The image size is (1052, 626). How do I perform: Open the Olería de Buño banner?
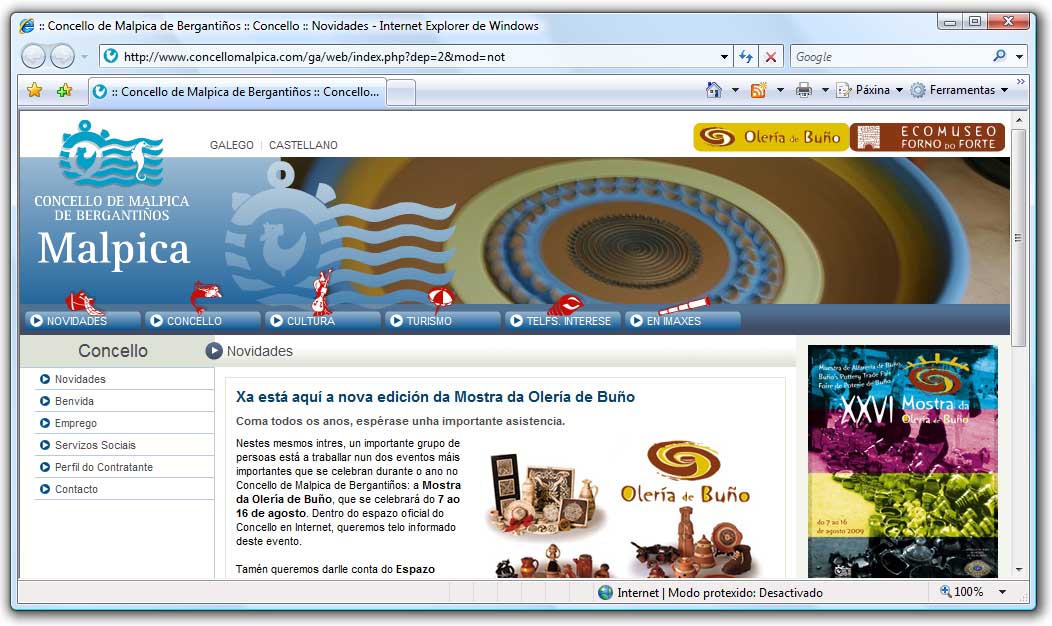click(771, 137)
